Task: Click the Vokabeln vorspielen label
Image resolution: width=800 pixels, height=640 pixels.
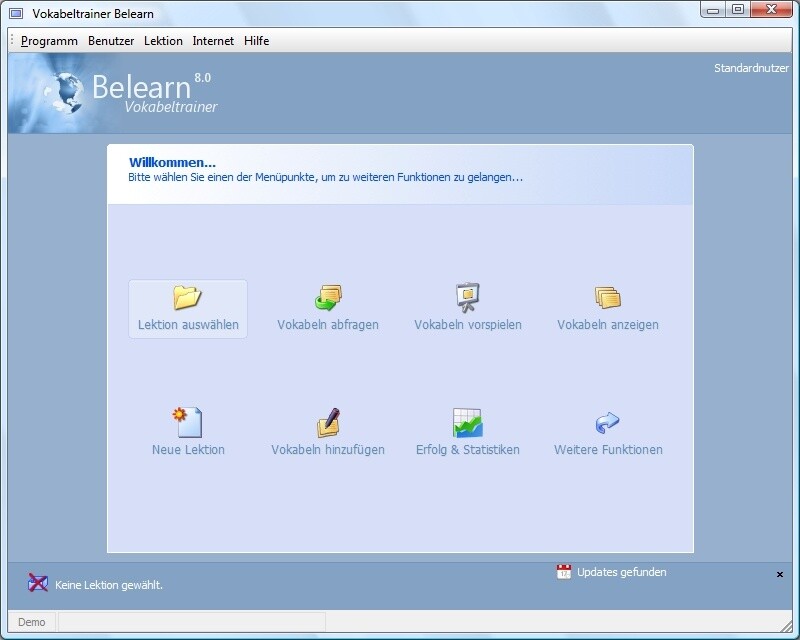Action: (468, 325)
